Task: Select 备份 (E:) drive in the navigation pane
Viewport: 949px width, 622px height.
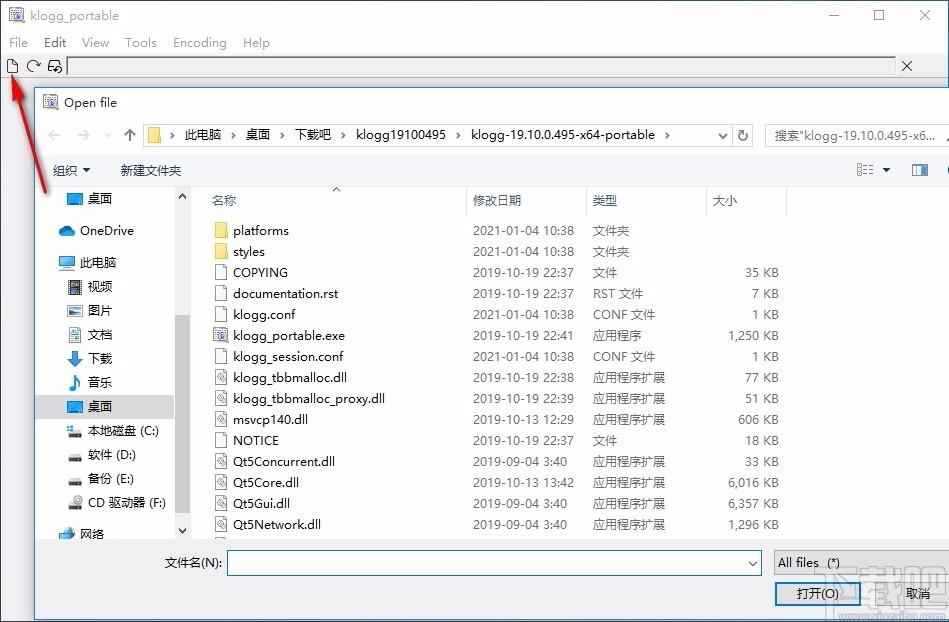Action: point(101,479)
